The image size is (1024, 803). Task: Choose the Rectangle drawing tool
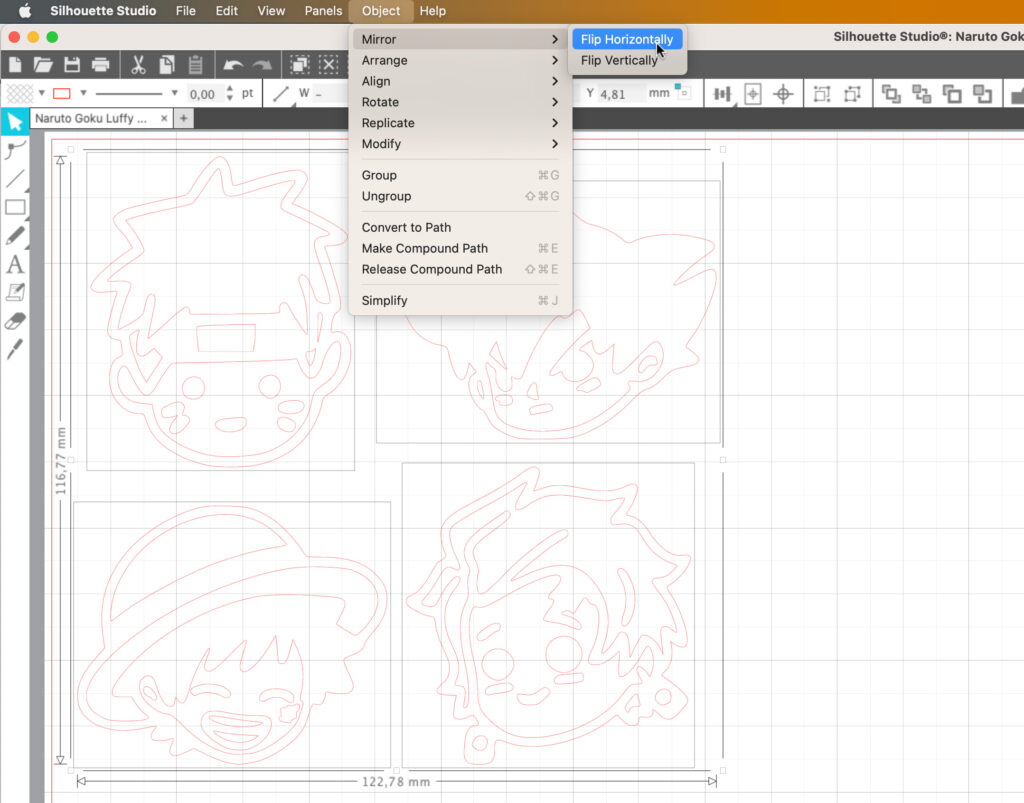(15, 208)
